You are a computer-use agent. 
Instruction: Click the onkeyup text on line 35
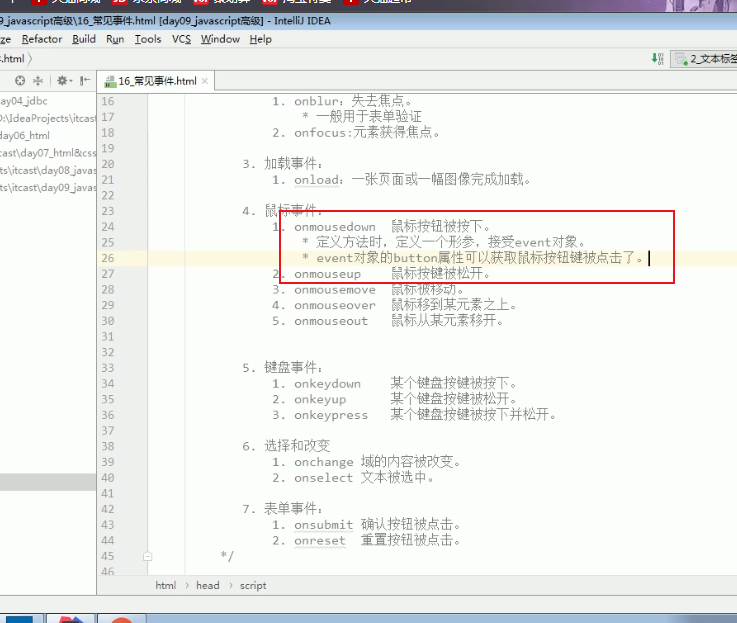(x=320, y=400)
